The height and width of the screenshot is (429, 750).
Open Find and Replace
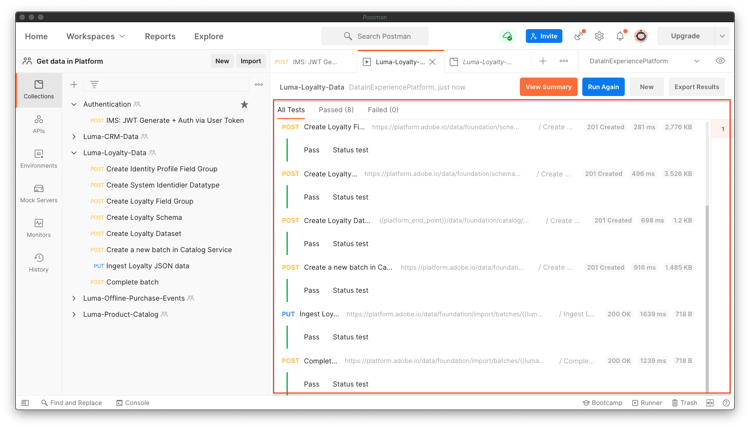tap(72, 403)
